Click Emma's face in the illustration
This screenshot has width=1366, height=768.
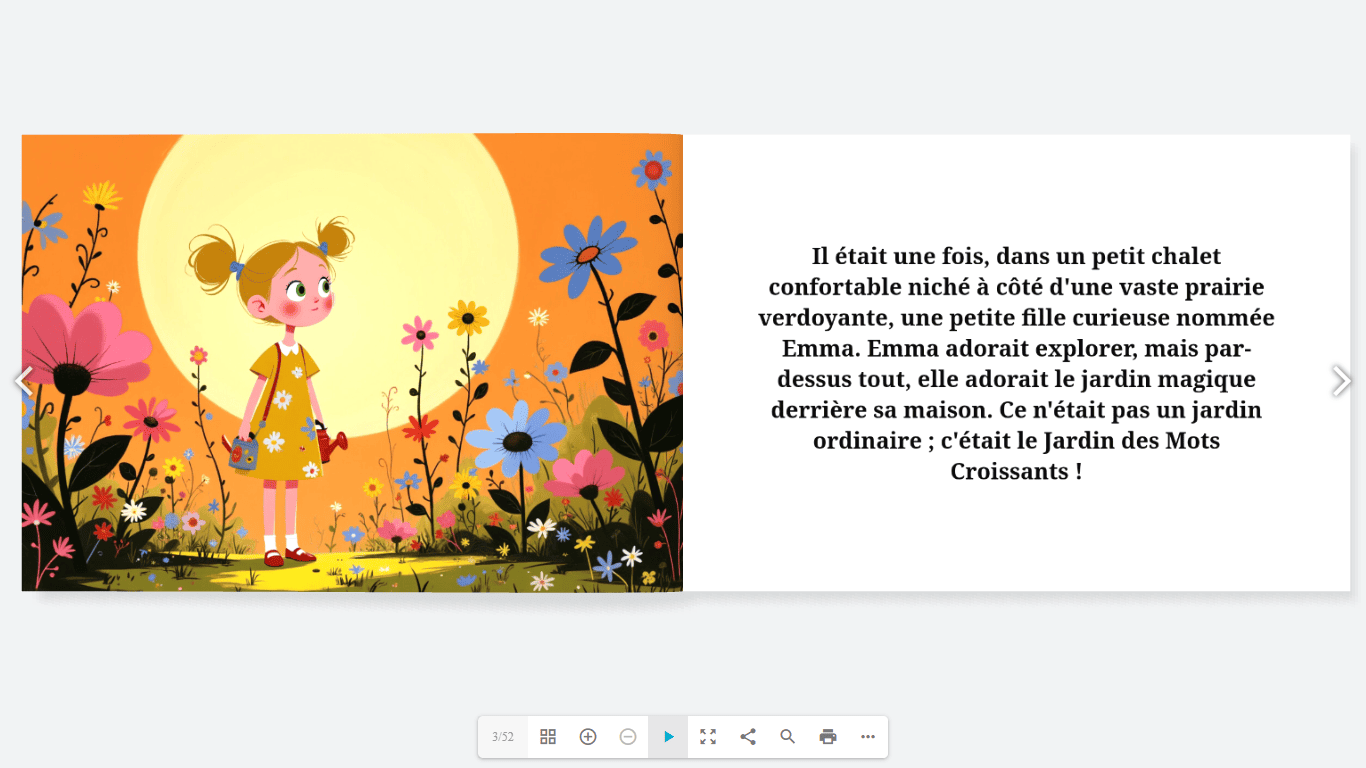tap(298, 290)
